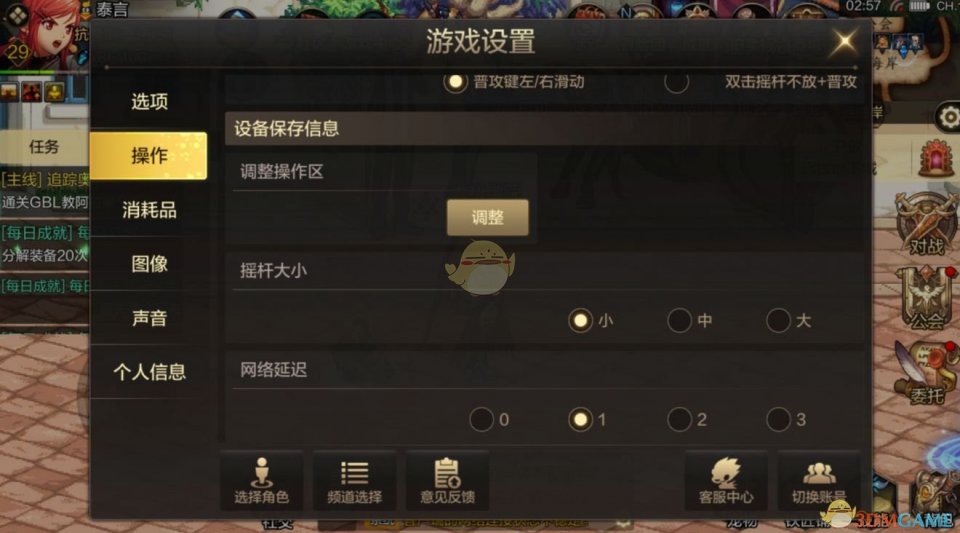The height and width of the screenshot is (533, 960).
Task: Close the 游戏设置 dialog
Action: tap(844, 42)
